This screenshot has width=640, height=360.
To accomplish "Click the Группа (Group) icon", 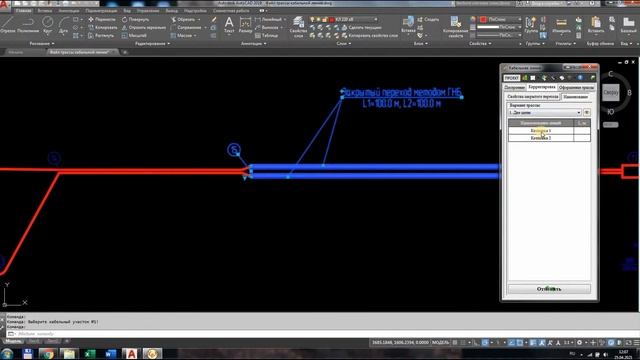I will pyautogui.click(x=531, y=24).
